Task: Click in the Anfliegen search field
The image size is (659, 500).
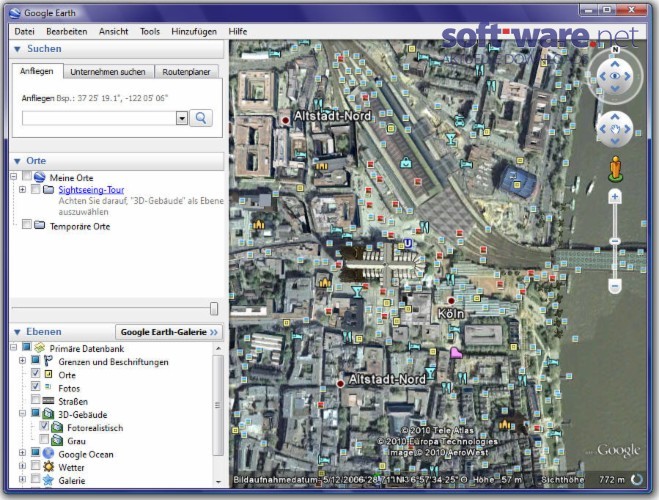Action: click(x=100, y=118)
